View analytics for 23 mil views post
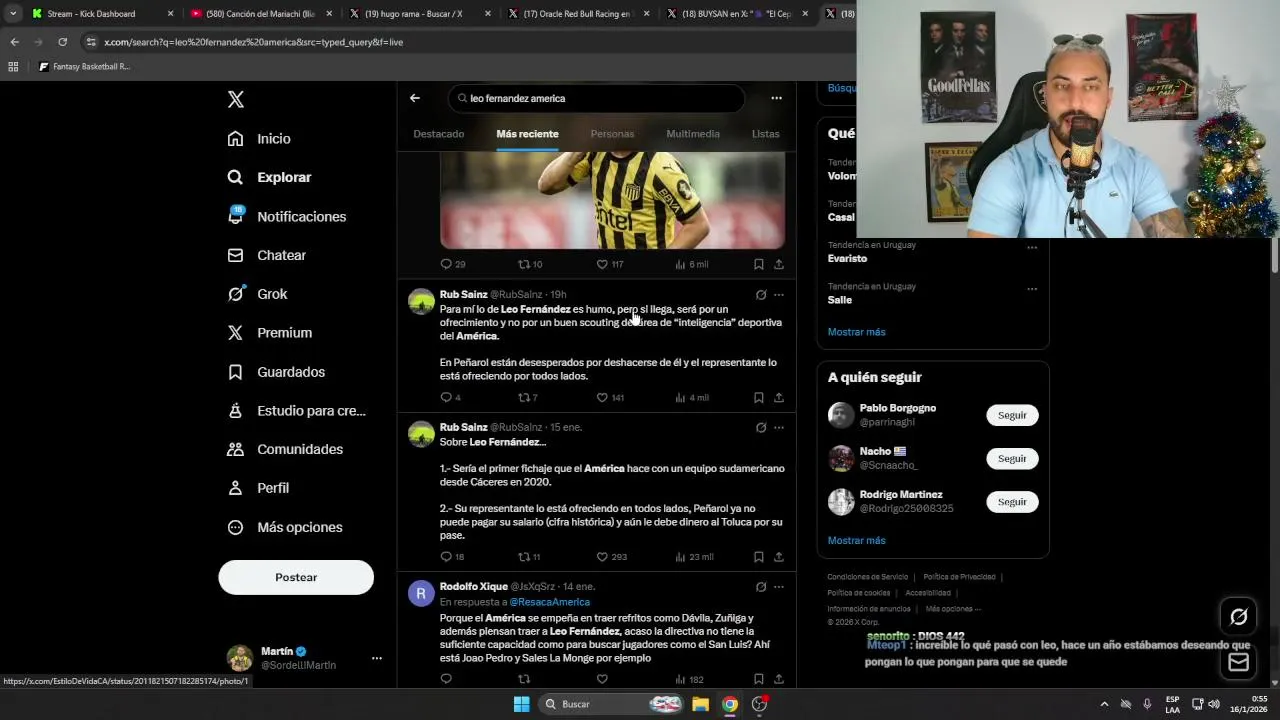The image size is (1280, 720). coord(694,557)
